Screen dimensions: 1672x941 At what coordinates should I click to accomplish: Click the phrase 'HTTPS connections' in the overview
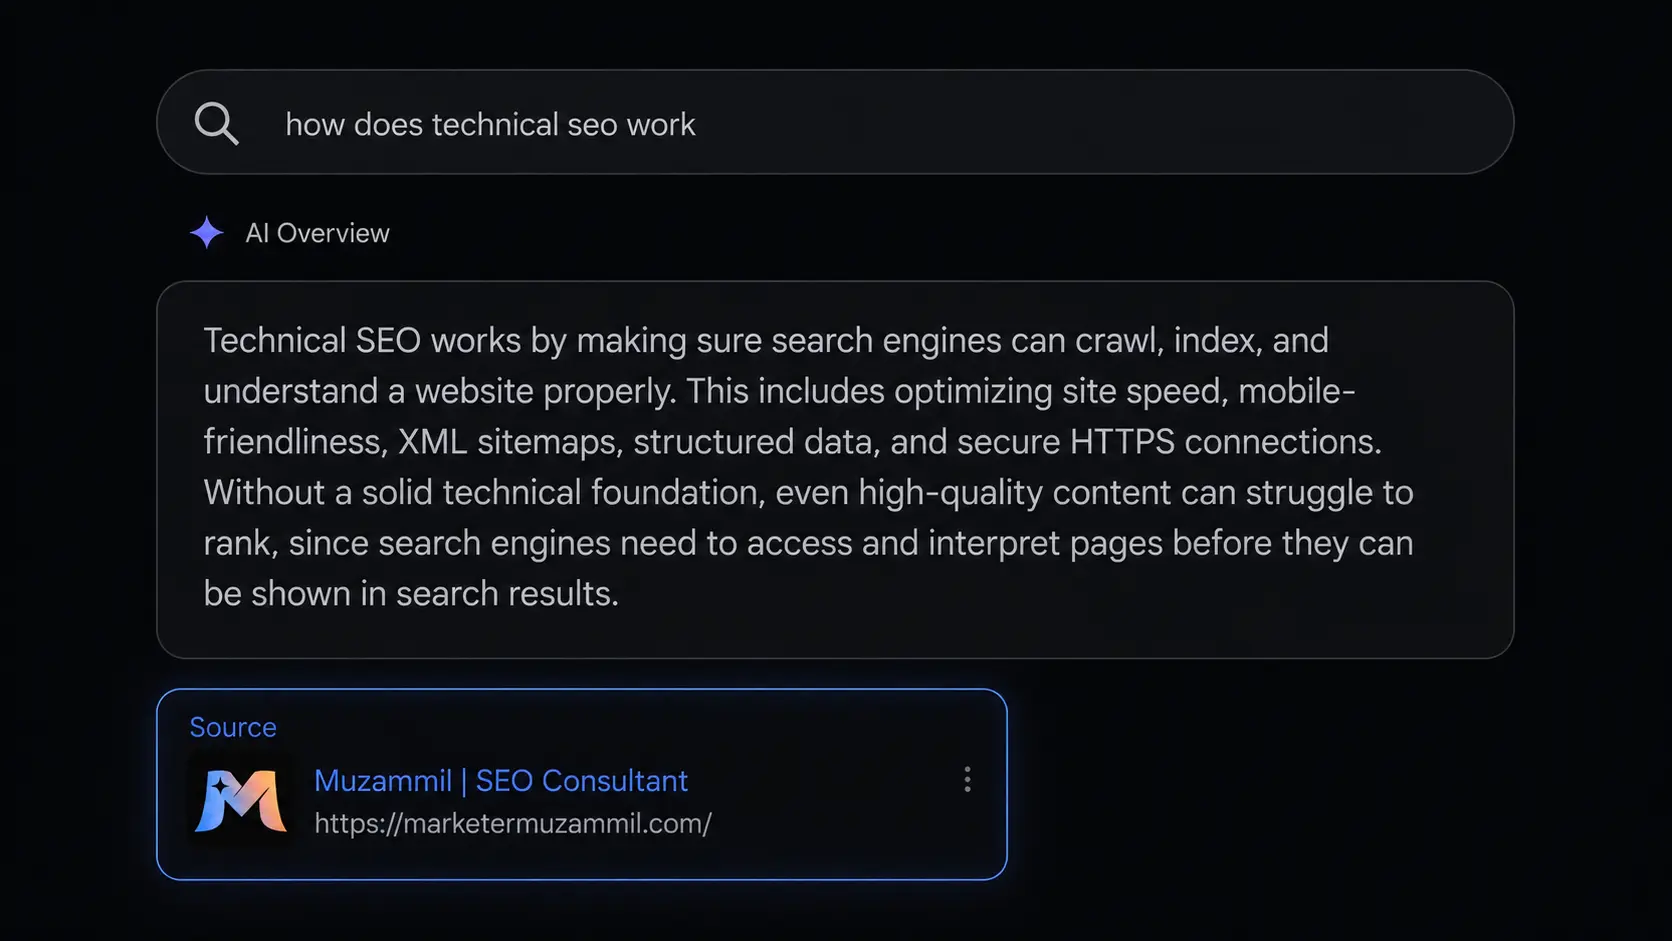click(1225, 442)
